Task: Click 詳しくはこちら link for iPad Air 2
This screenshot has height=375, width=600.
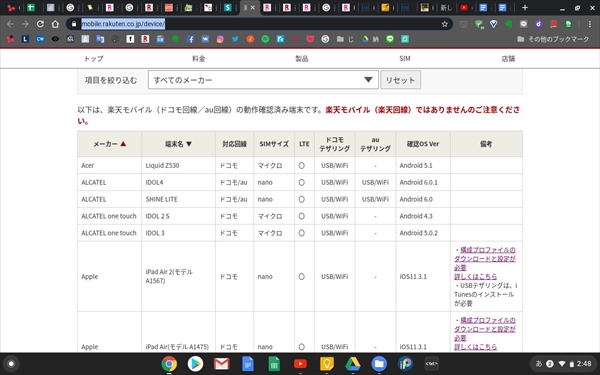Action: [476, 276]
